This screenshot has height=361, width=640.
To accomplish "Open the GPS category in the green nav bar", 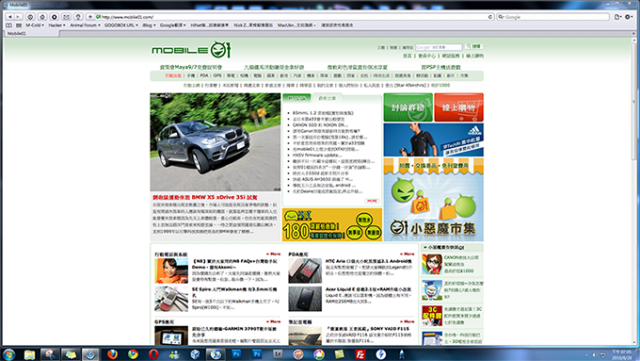I will coord(217,76).
